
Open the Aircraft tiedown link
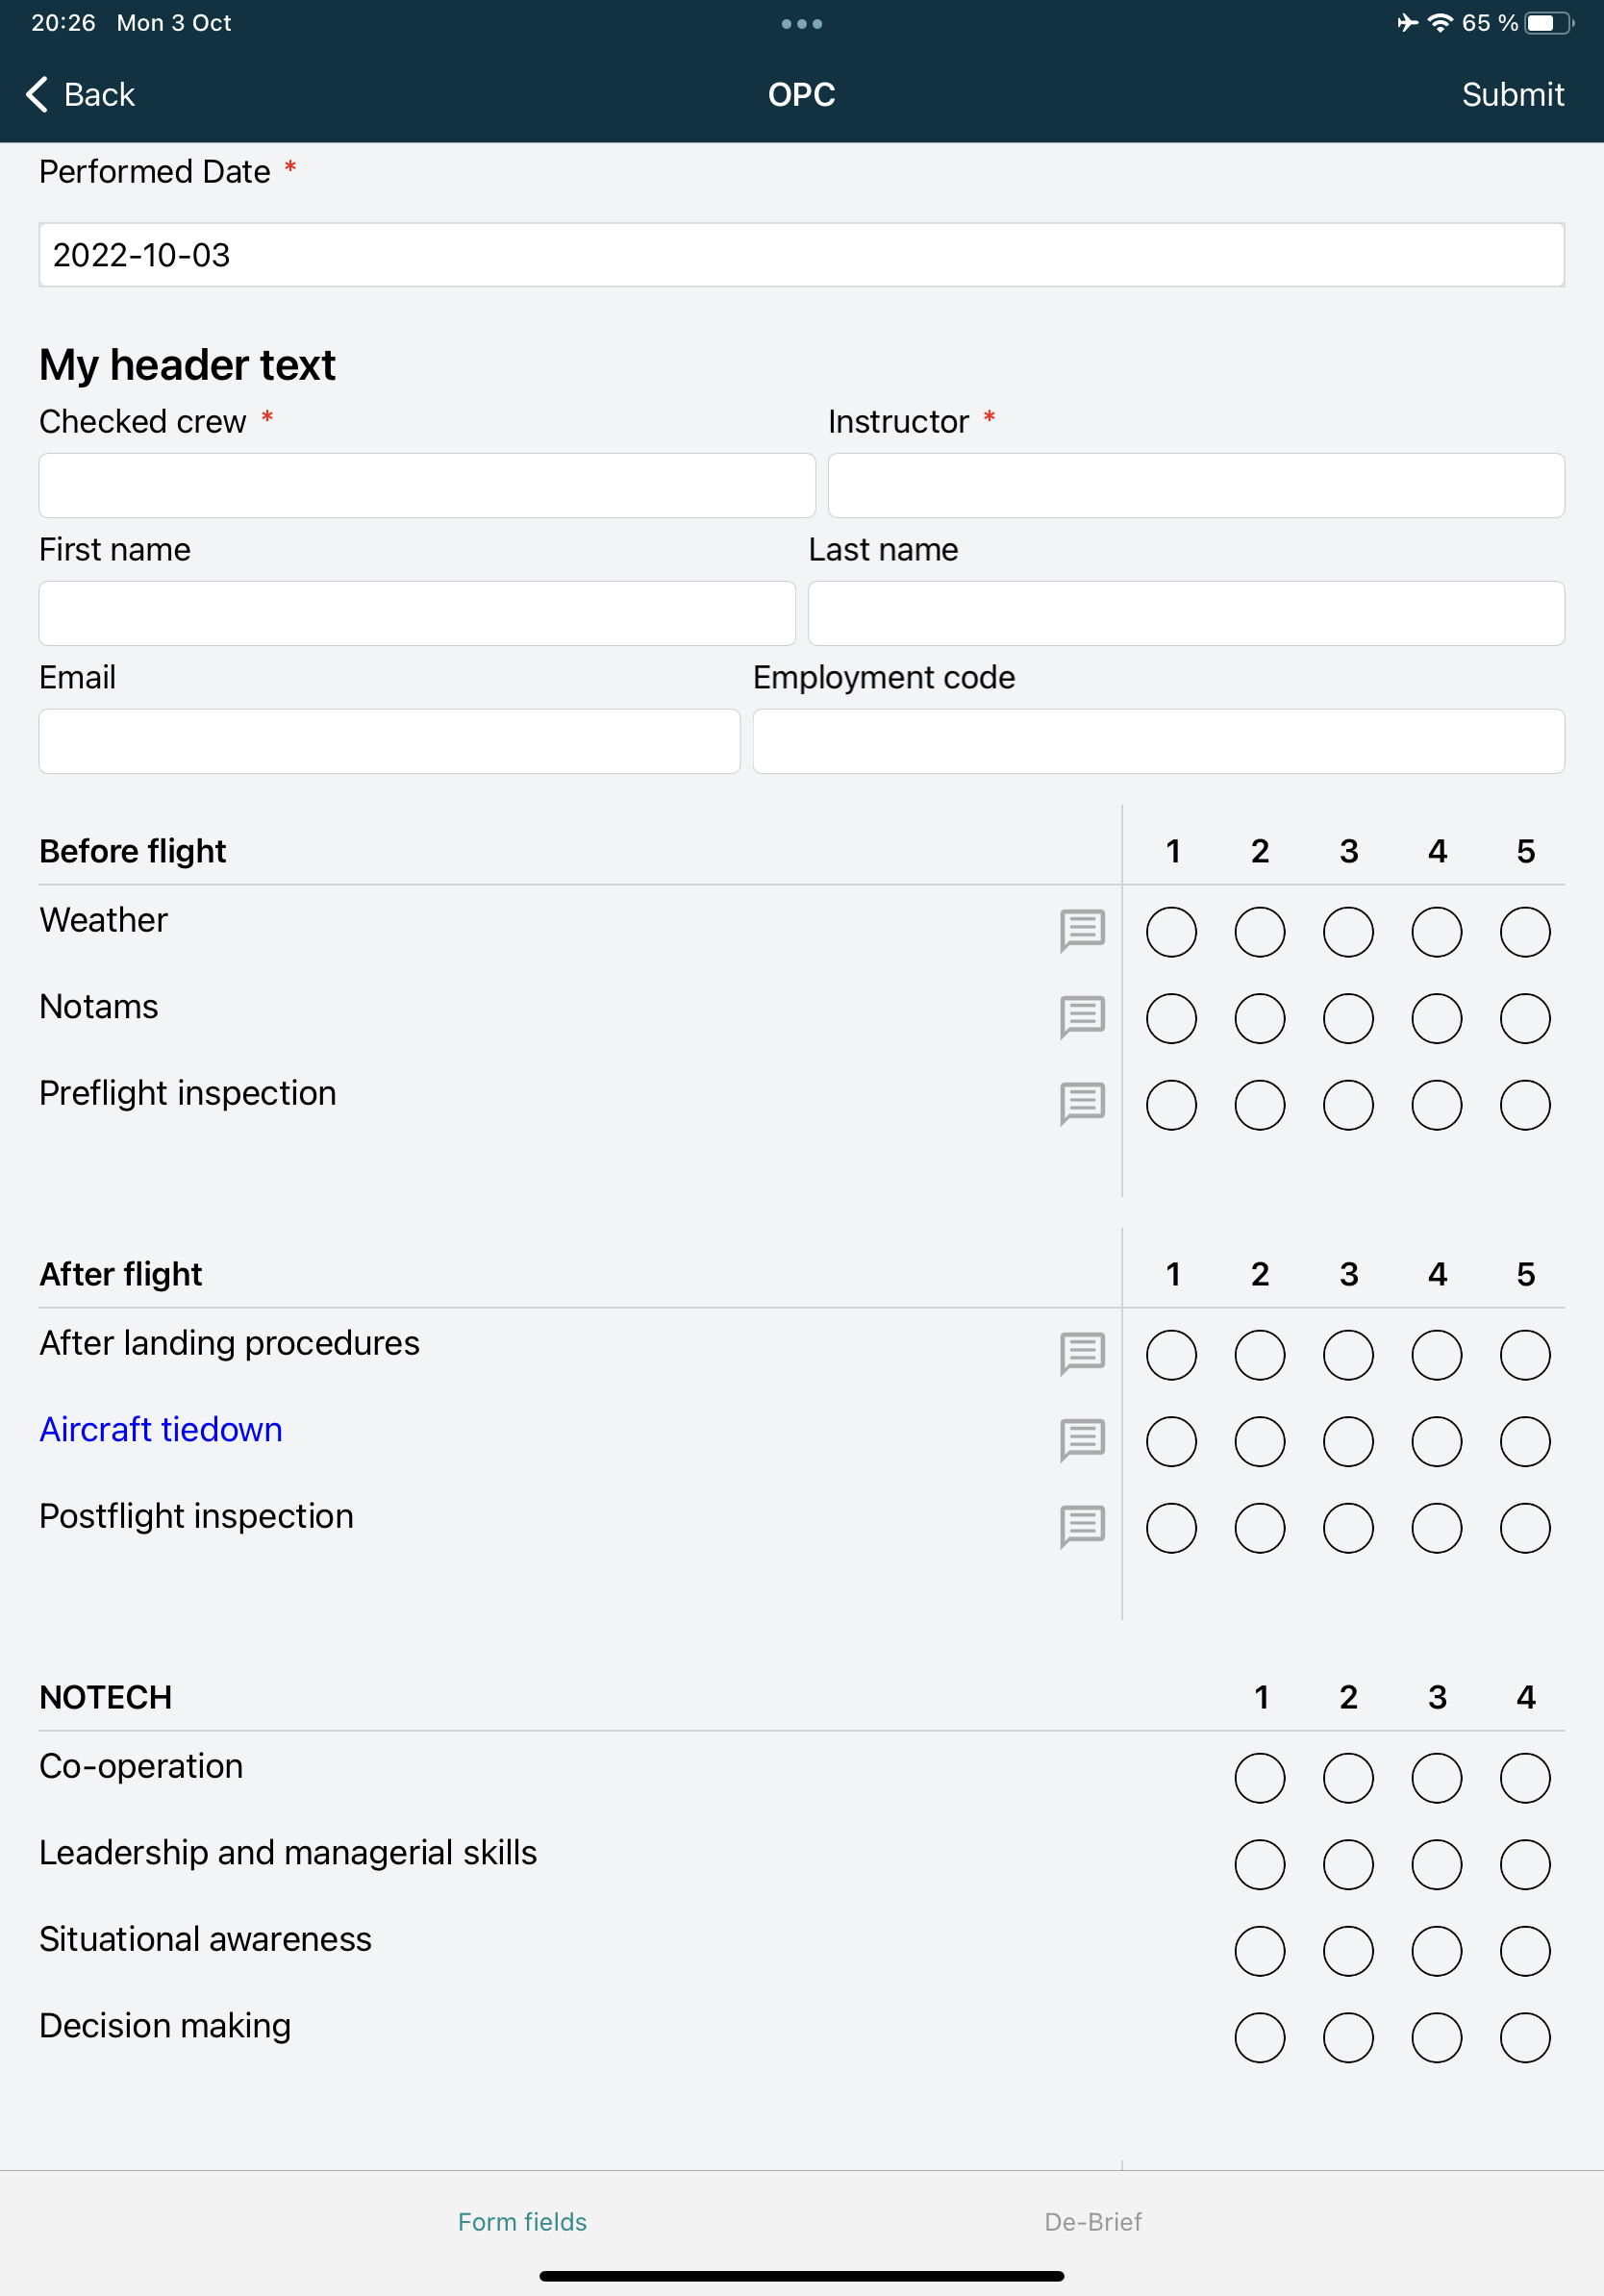[160, 1429]
